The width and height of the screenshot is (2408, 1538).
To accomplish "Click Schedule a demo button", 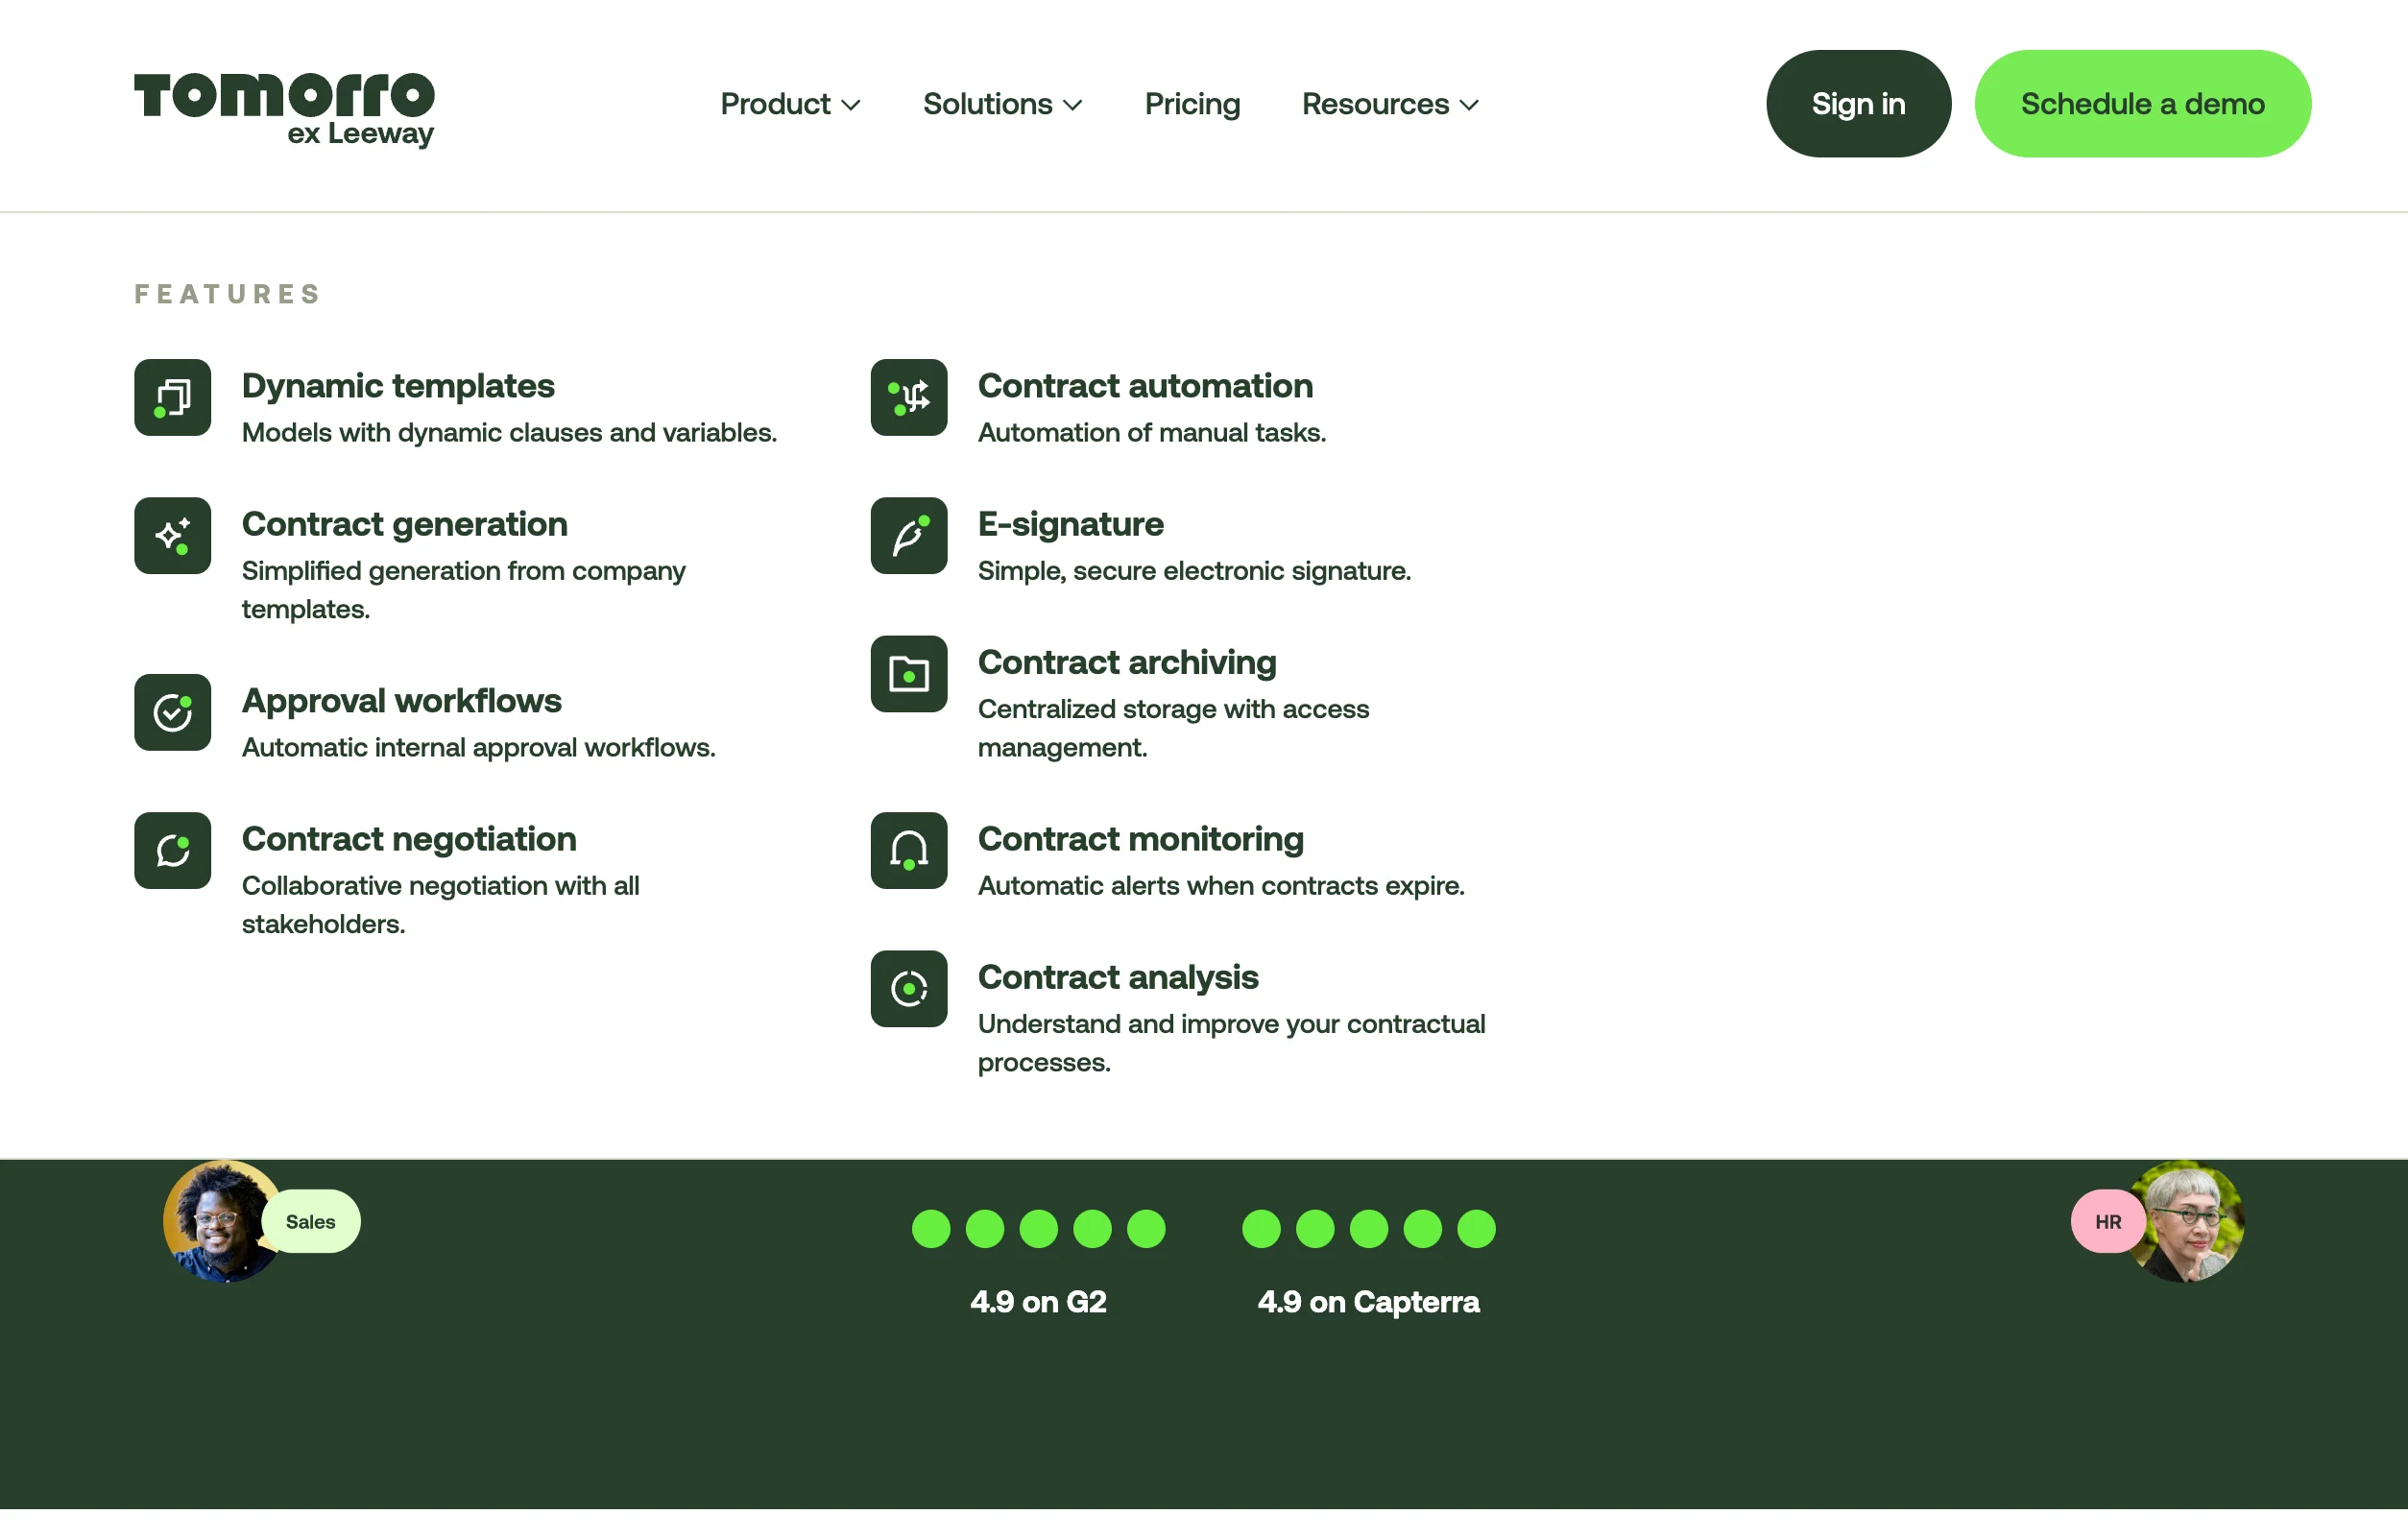I will pyautogui.click(x=2141, y=104).
